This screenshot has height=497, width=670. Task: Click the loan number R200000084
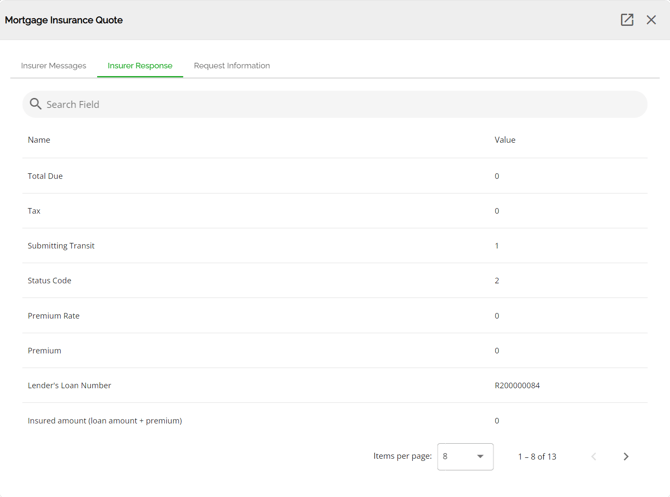pyautogui.click(x=517, y=385)
